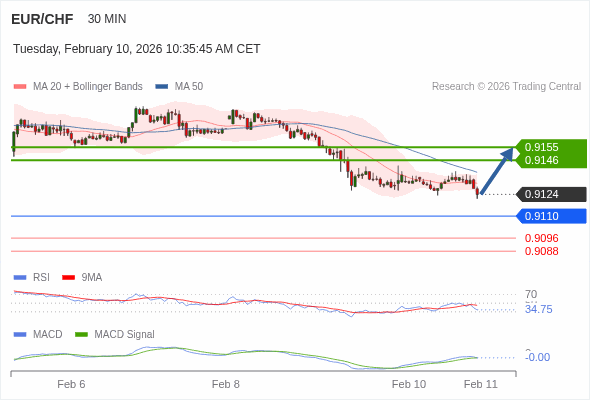This screenshot has width=590, height=400.
Task: Click the MA 50 legend label
Action: pyautogui.click(x=189, y=87)
